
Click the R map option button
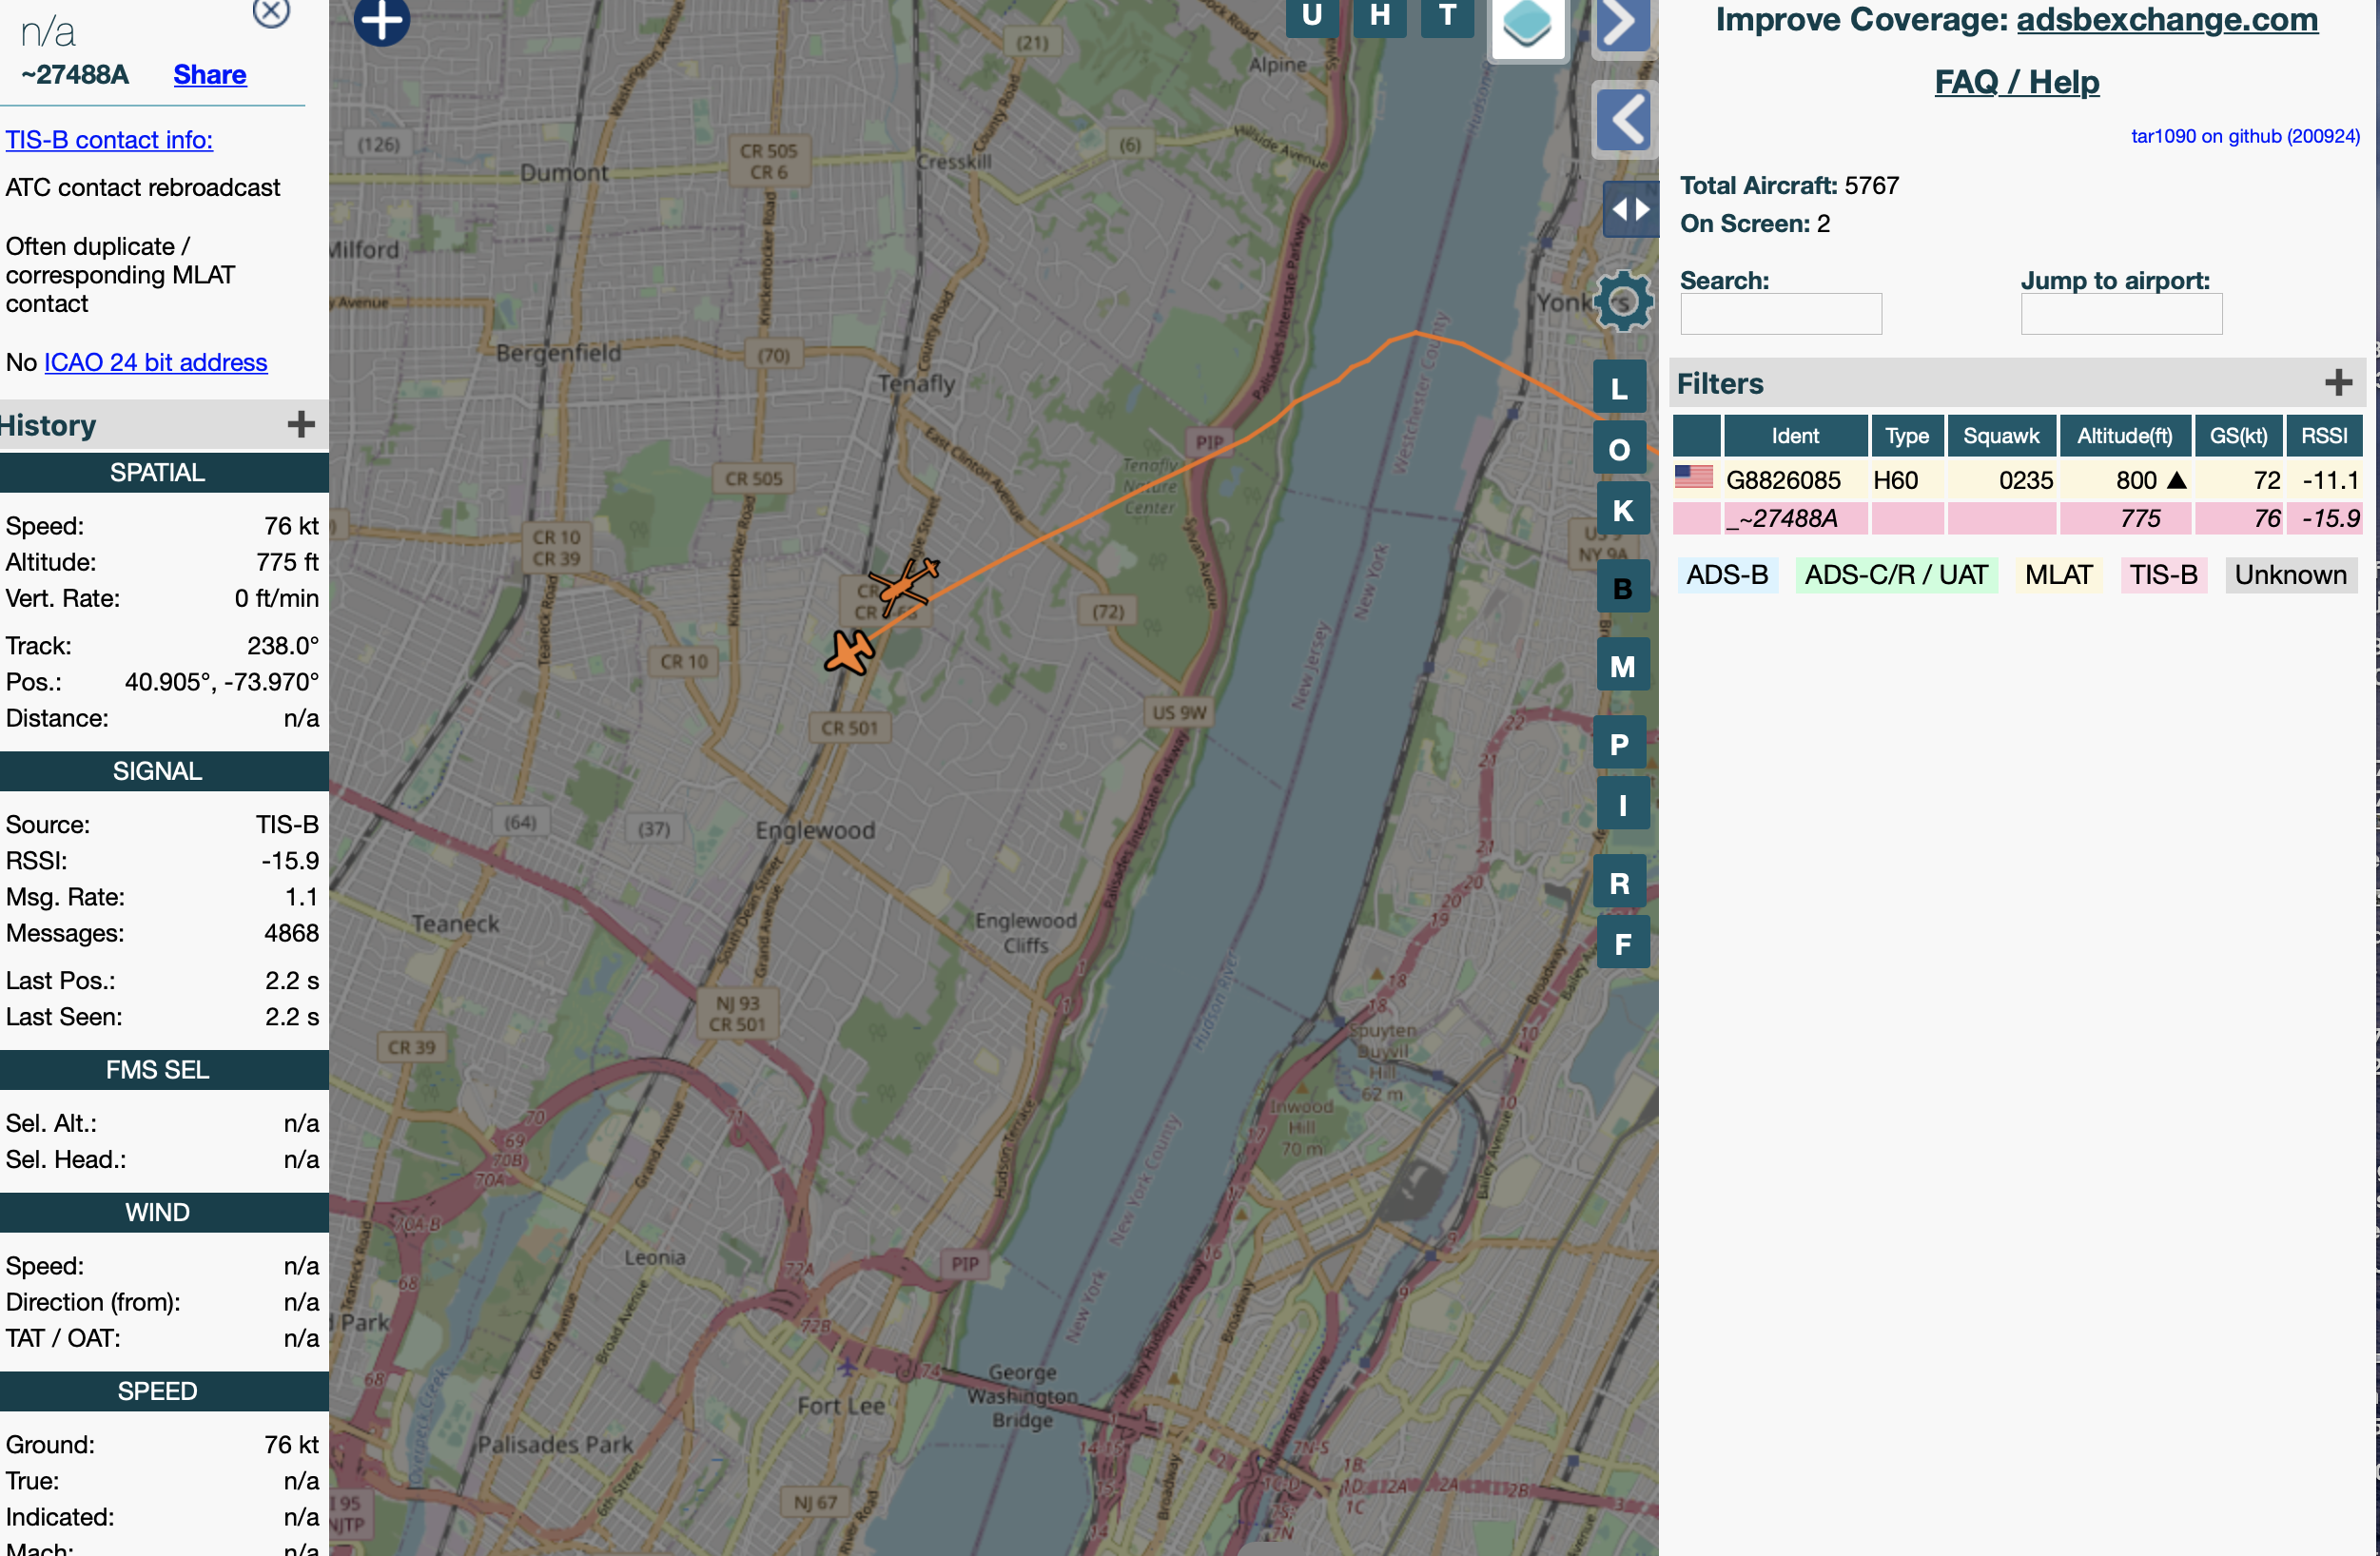click(1619, 883)
